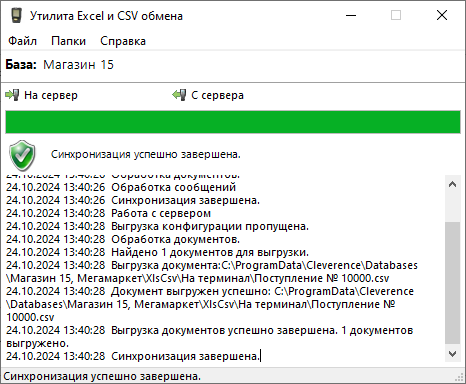Click the log scrollbar up arrow
This screenshot has height=384, width=466.
[x=452, y=184]
